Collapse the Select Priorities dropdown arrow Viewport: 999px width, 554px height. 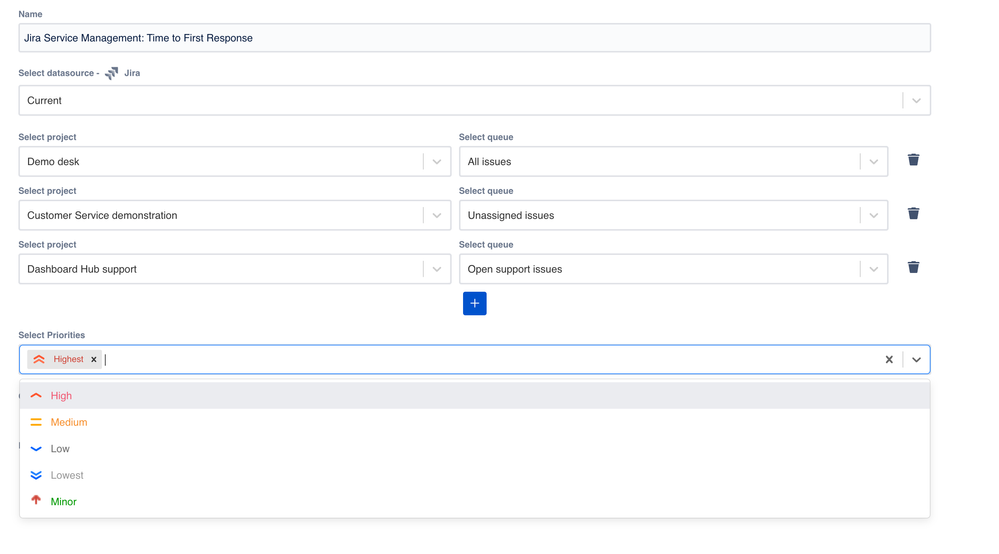(916, 359)
